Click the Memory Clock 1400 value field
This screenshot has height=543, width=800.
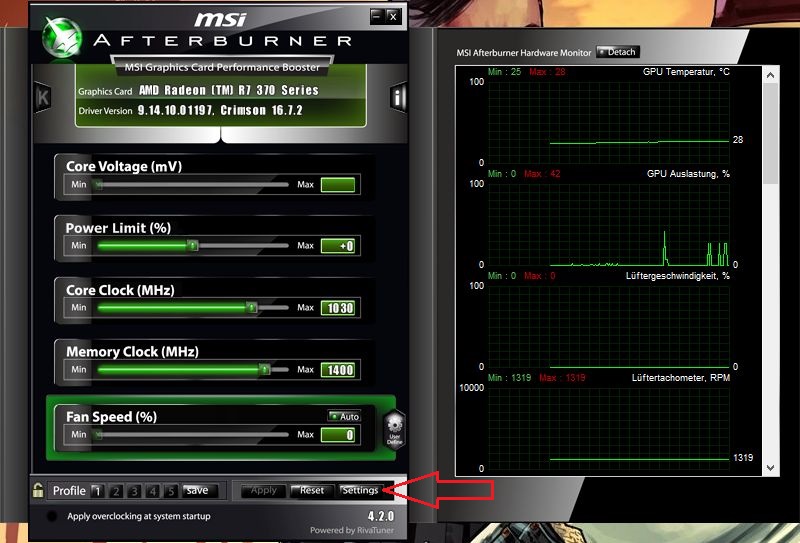[x=338, y=369]
